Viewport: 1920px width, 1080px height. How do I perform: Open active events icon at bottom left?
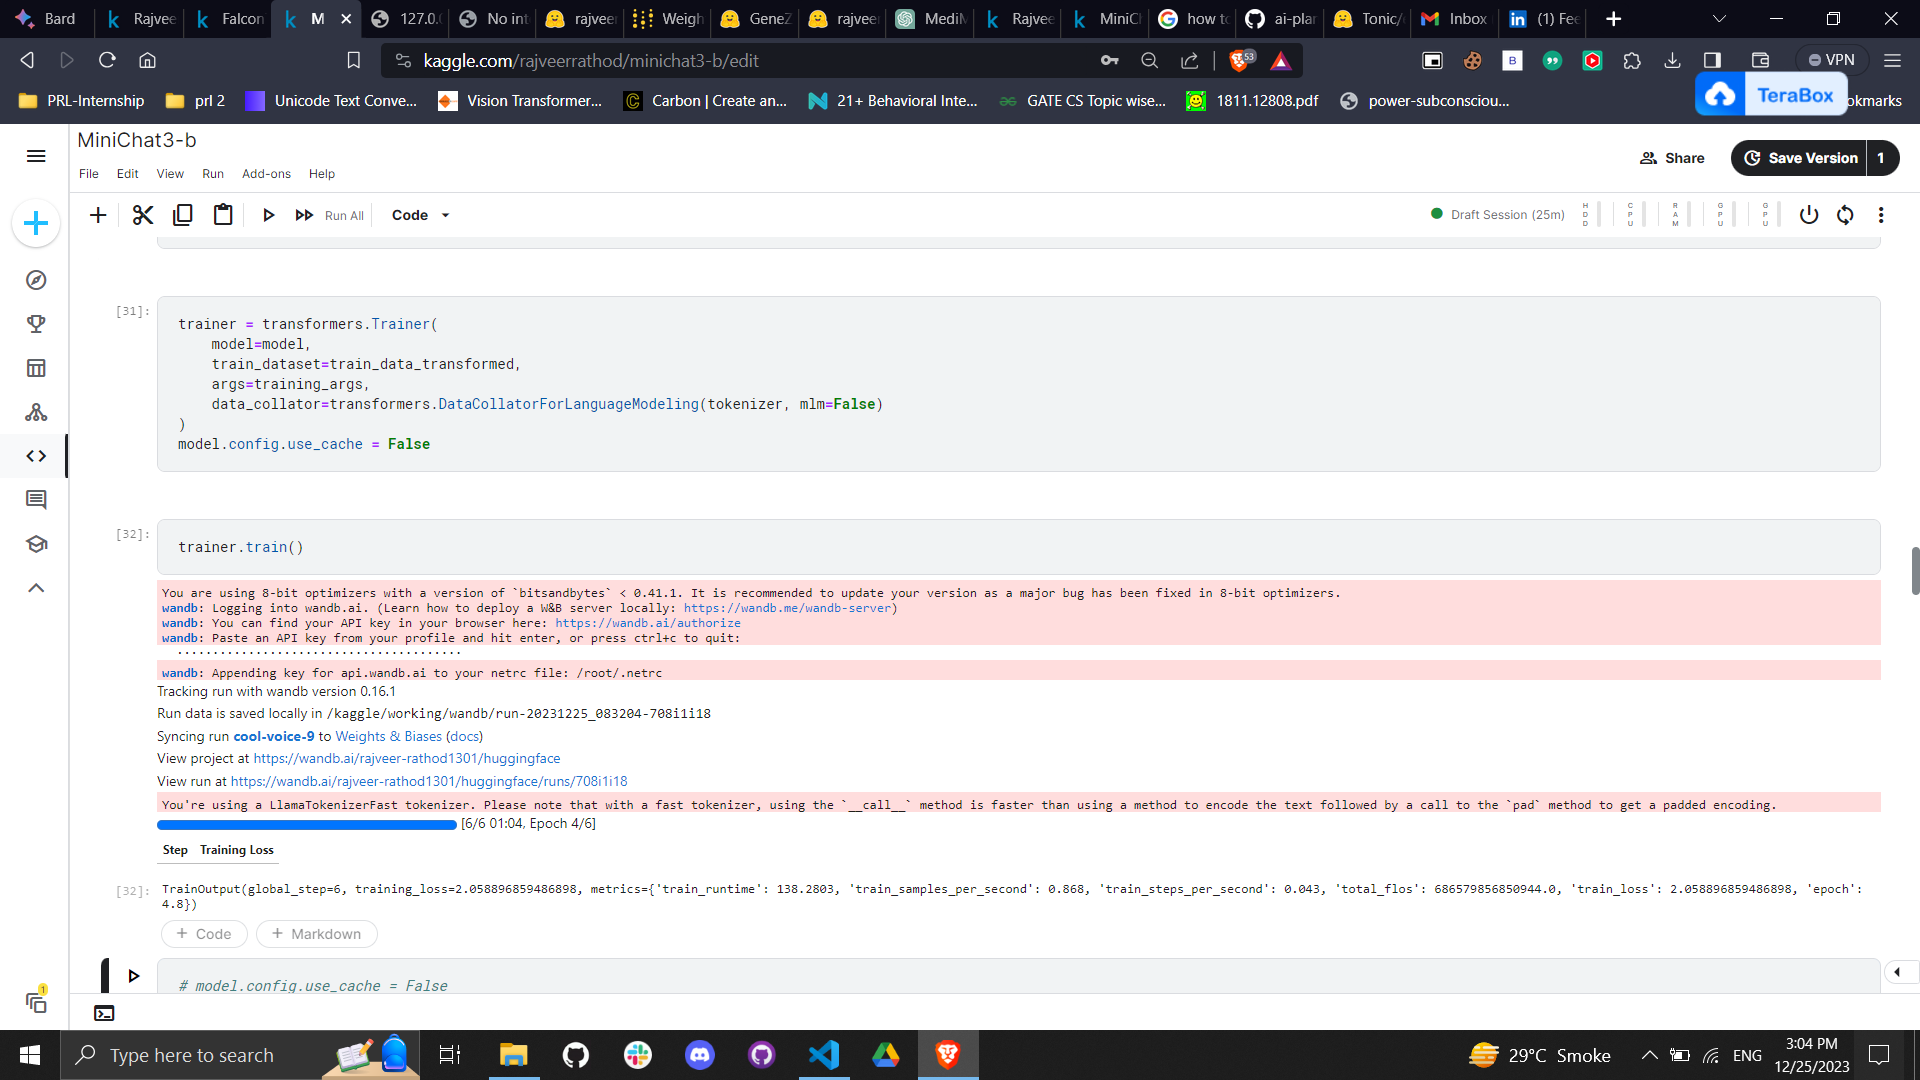(36, 1001)
